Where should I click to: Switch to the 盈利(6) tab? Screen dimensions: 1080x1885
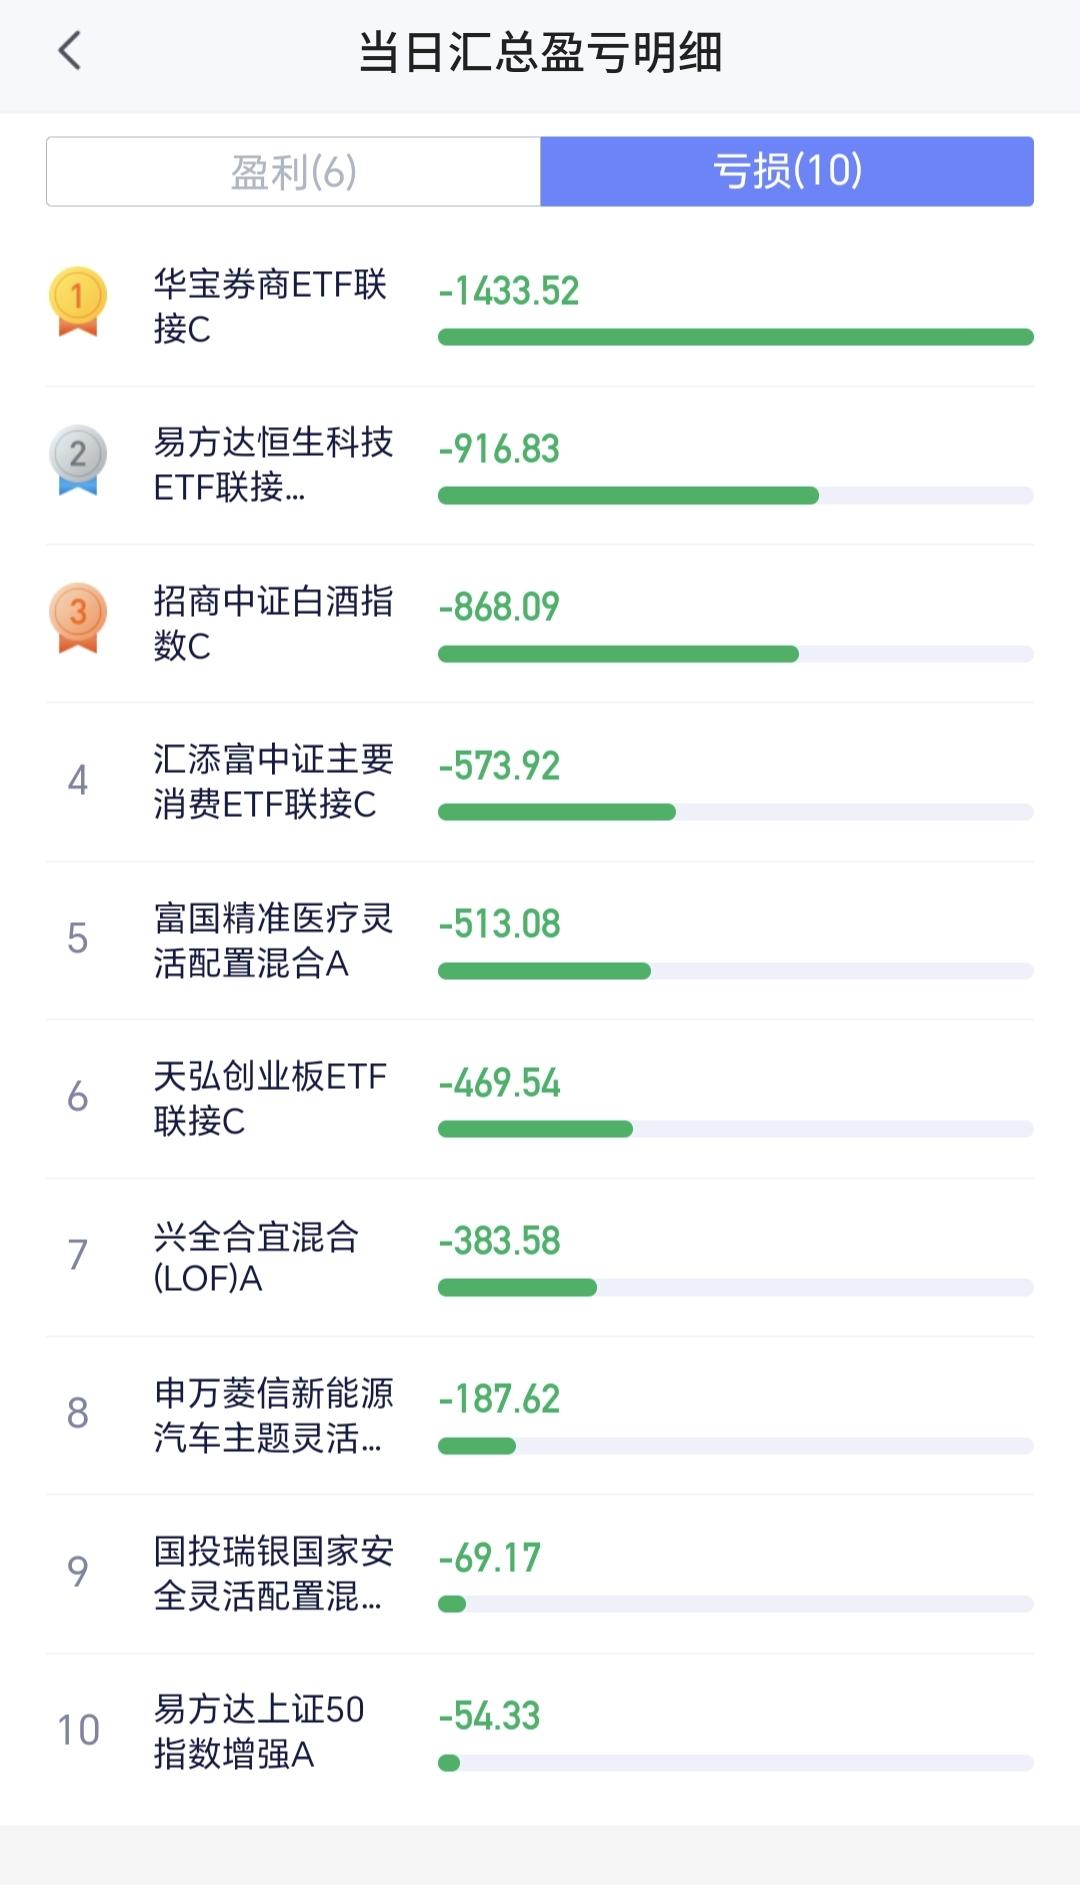coord(294,172)
